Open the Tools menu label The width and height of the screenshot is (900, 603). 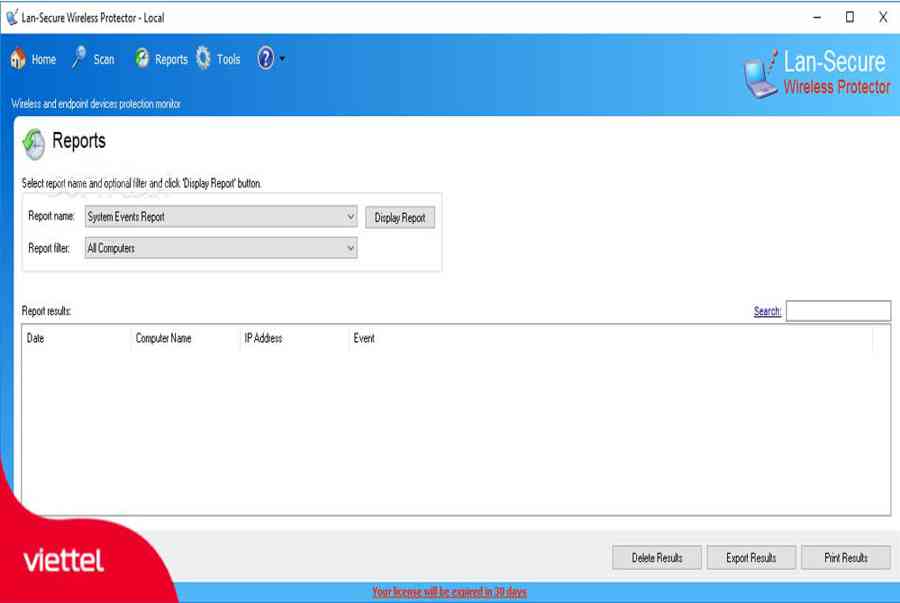pos(229,60)
